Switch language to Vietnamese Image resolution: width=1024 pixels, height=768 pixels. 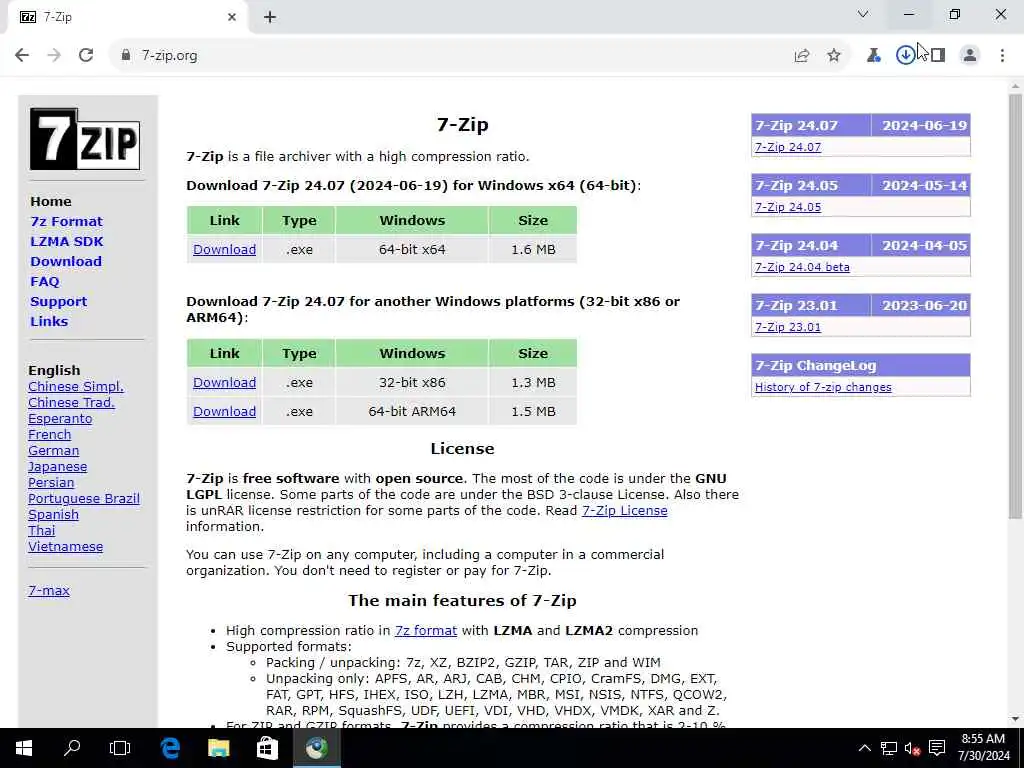[x=65, y=547]
